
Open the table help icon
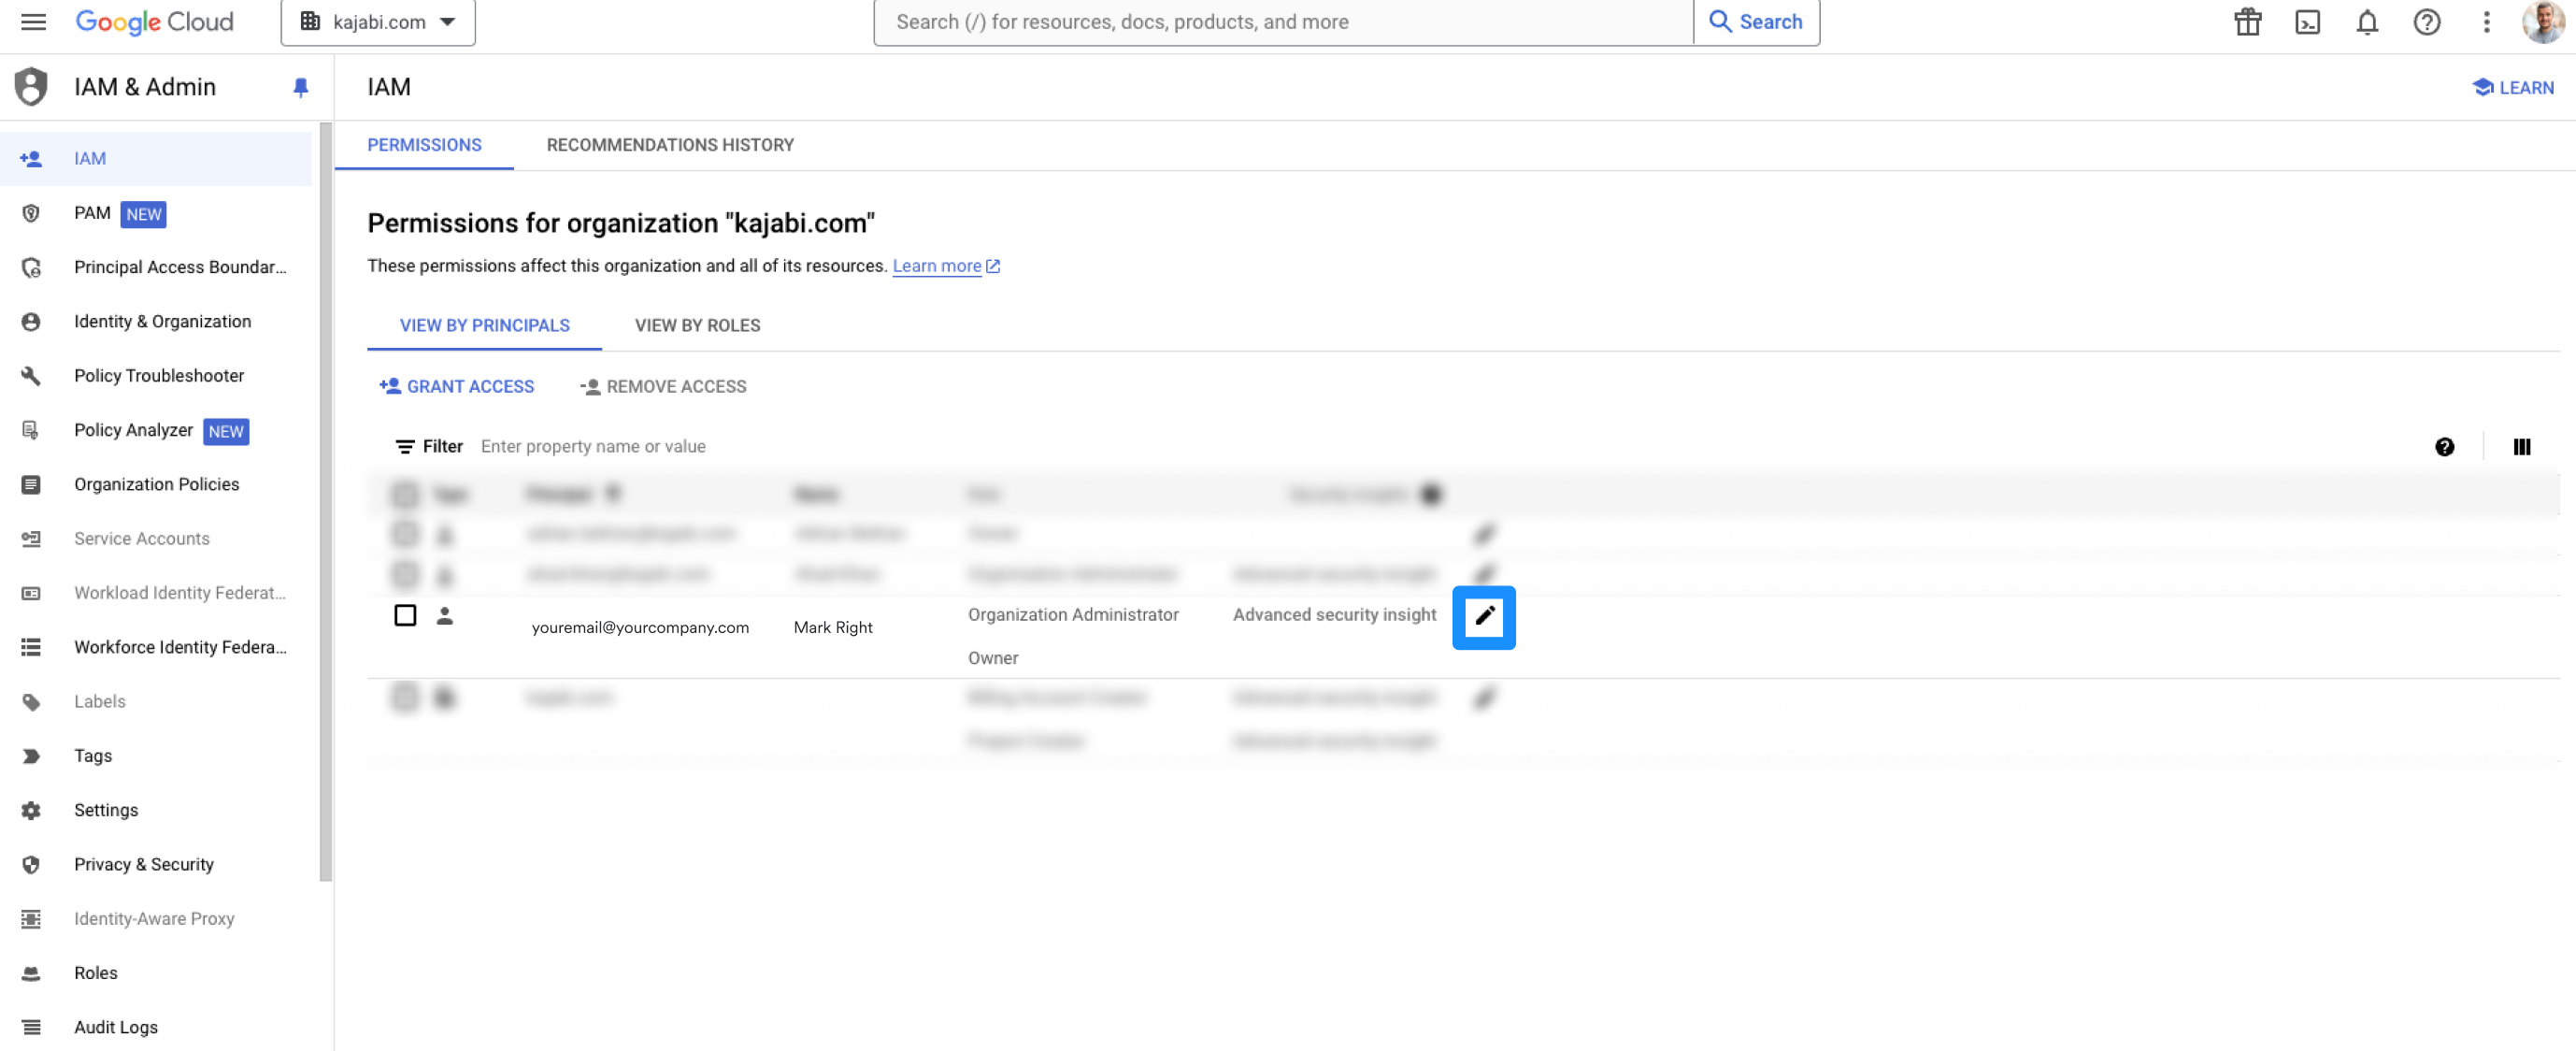click(x=2444, y=447)
